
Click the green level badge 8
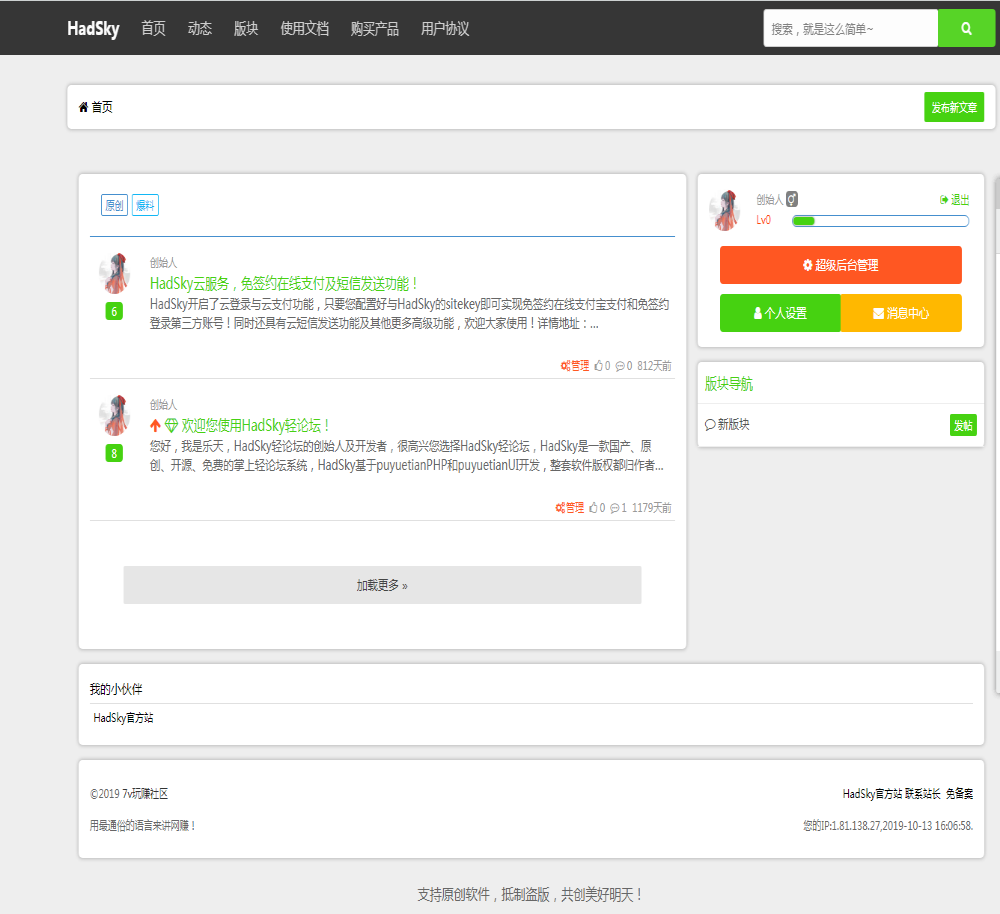pyautogui.click(x=114, y=453)
